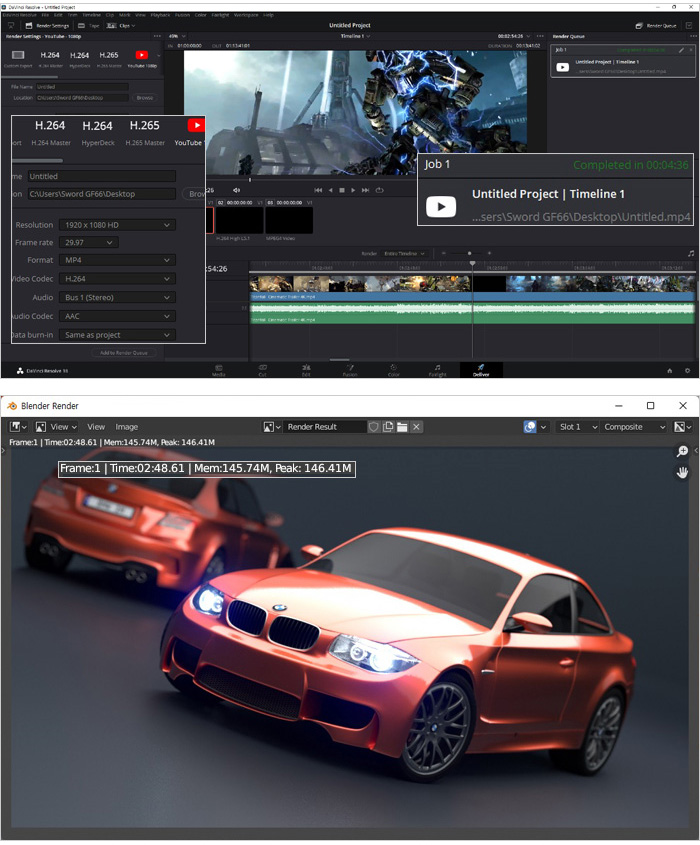Open Workspace menu in DaVinci Resolve
The width and height of the screenshot is (700, 845).
(x=246, y=15)
